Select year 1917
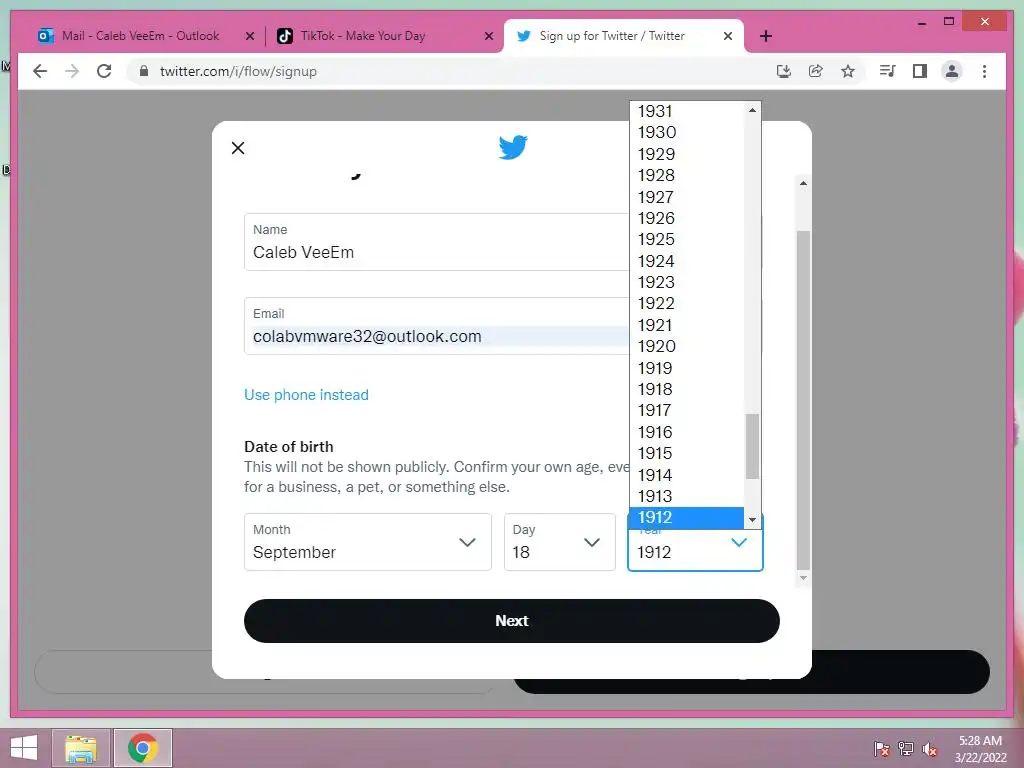 click(x=686, y=411)
